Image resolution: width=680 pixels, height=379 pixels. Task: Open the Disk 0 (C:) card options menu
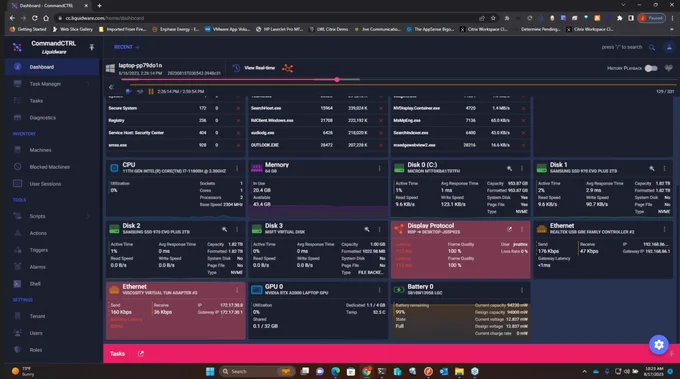(x=522, y=168)
